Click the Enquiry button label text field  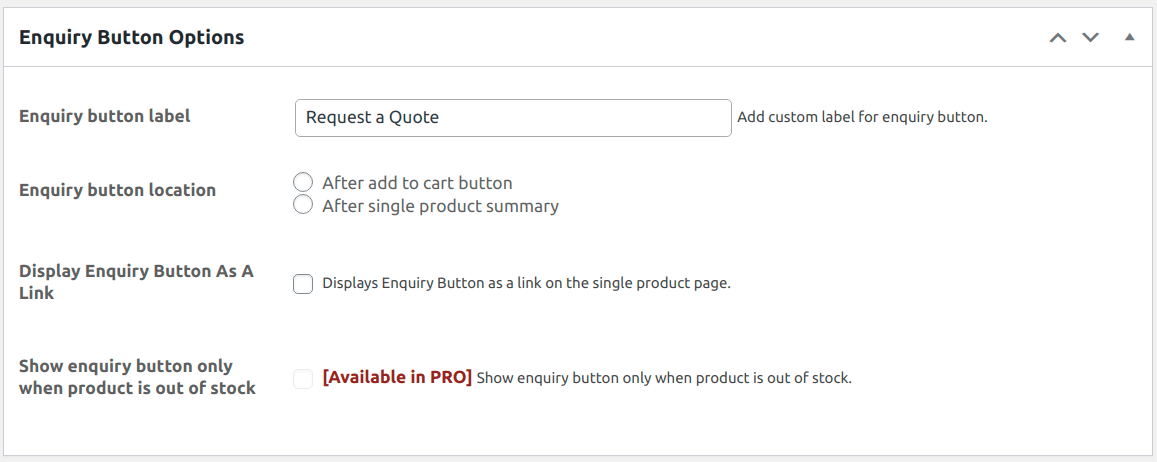coord(513,117)
